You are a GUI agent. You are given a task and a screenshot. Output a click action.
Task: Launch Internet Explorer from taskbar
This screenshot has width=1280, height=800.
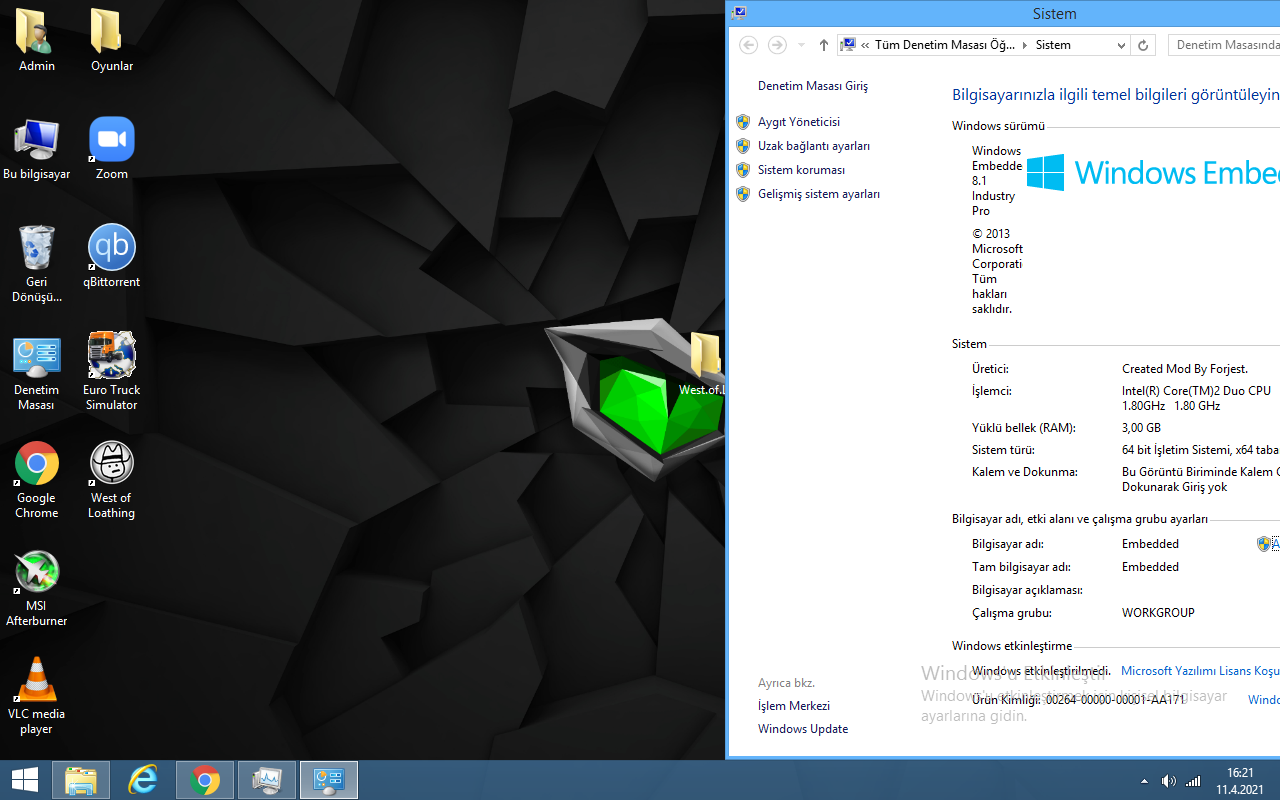pos(143,780)
